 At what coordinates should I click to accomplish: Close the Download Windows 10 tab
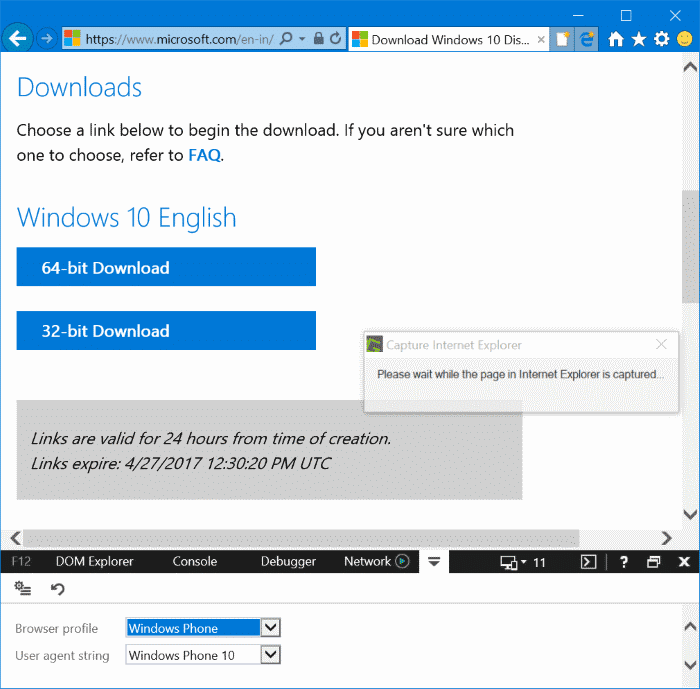(x=541, y=39)
